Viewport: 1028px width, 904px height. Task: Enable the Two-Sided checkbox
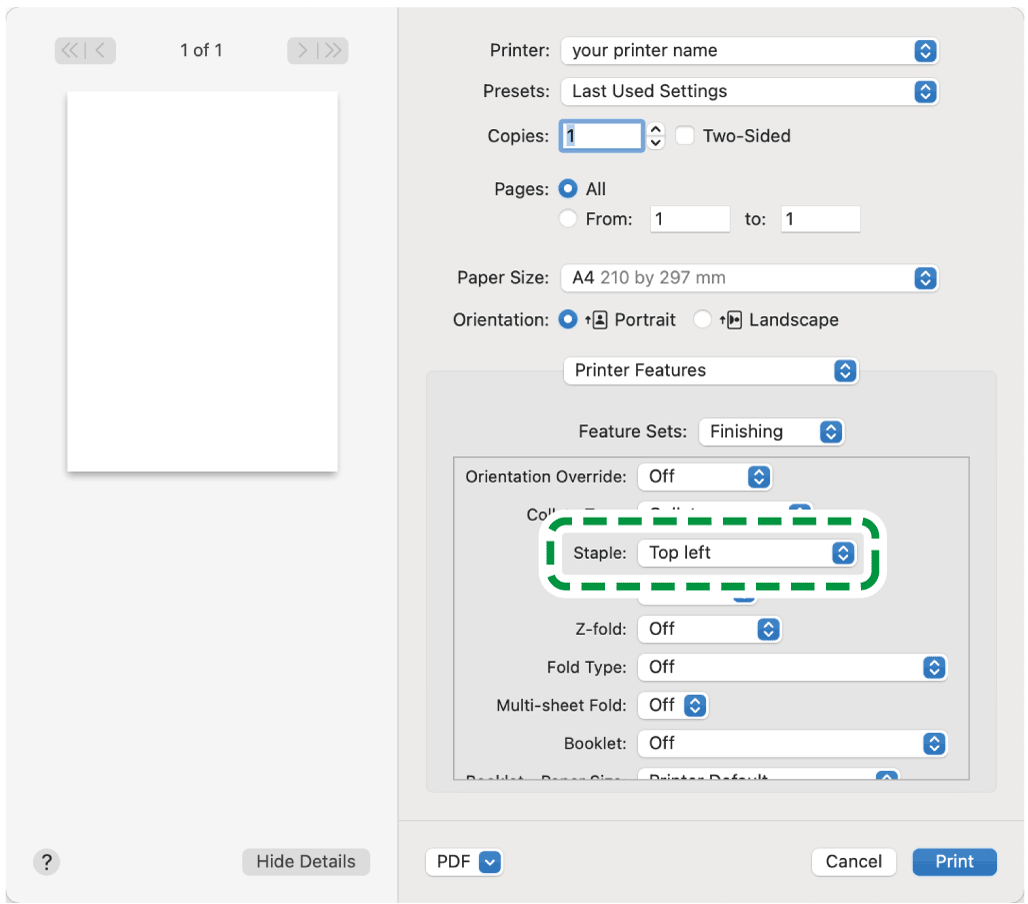[x=685, y=136]
